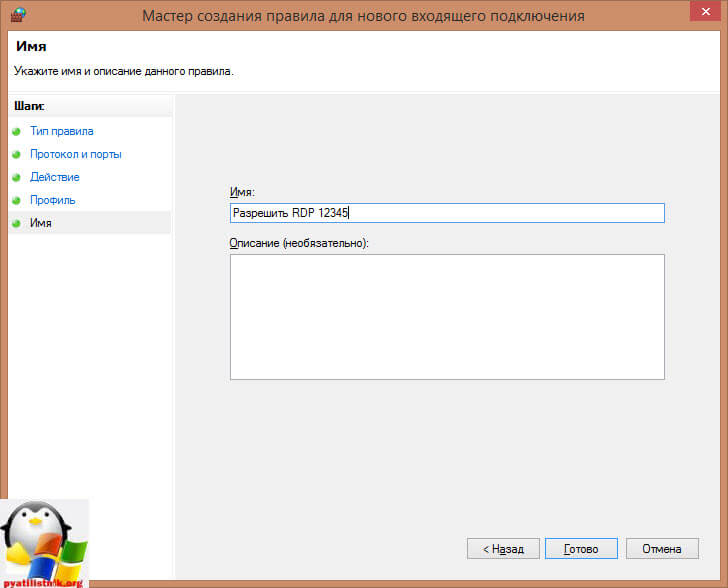
Task: Click the pyatilistnik.org watermark text
Action: (x=44, y=581)
